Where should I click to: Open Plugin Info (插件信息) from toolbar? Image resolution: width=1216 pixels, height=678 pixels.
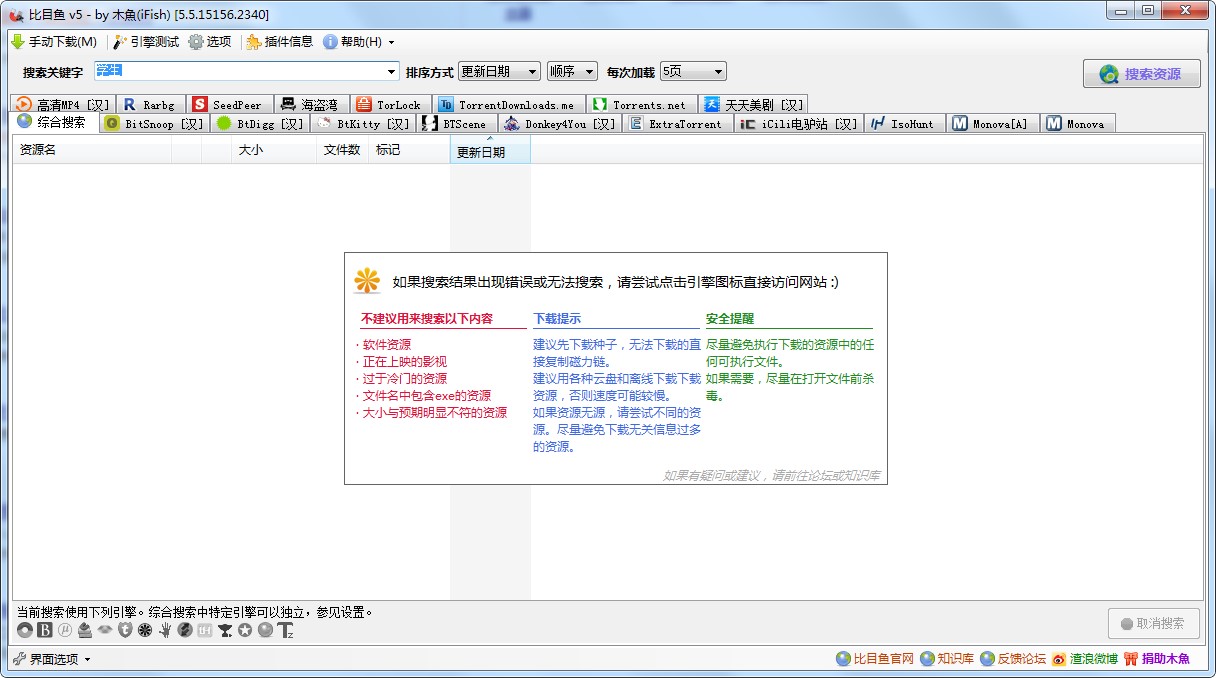tap(279, 42)
